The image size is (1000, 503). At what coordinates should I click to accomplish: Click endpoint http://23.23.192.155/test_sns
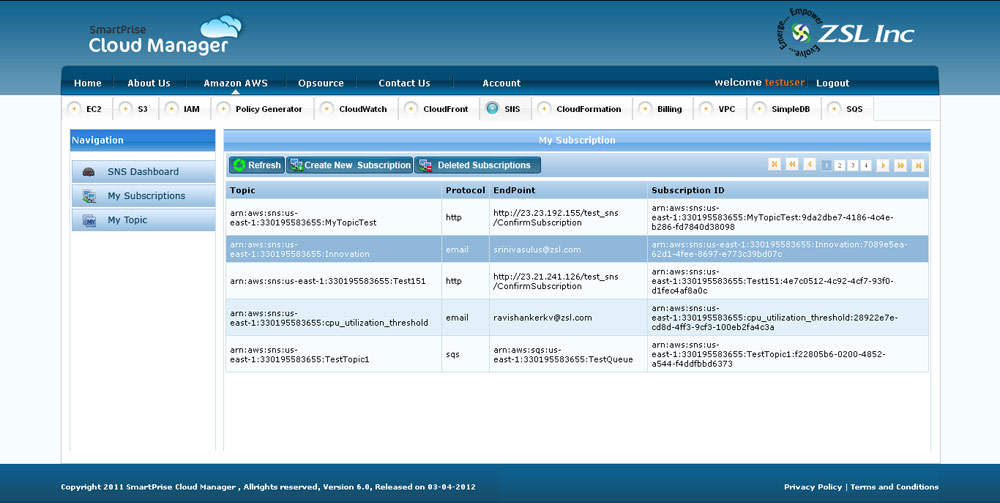(x=555, y=217)
